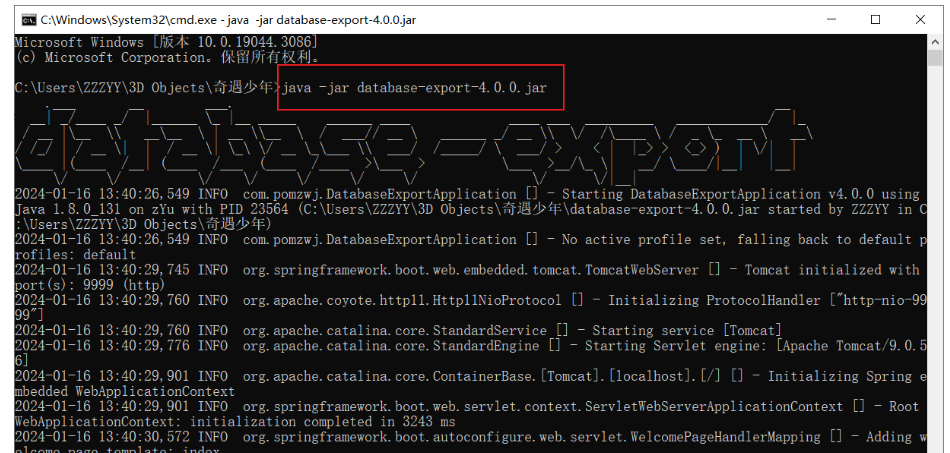The width and height of the screenshot is (950, 453).
Task: Click the prompt path 'C:\Users\ZZZYY\3D Objects'
Action: point(111,88)
